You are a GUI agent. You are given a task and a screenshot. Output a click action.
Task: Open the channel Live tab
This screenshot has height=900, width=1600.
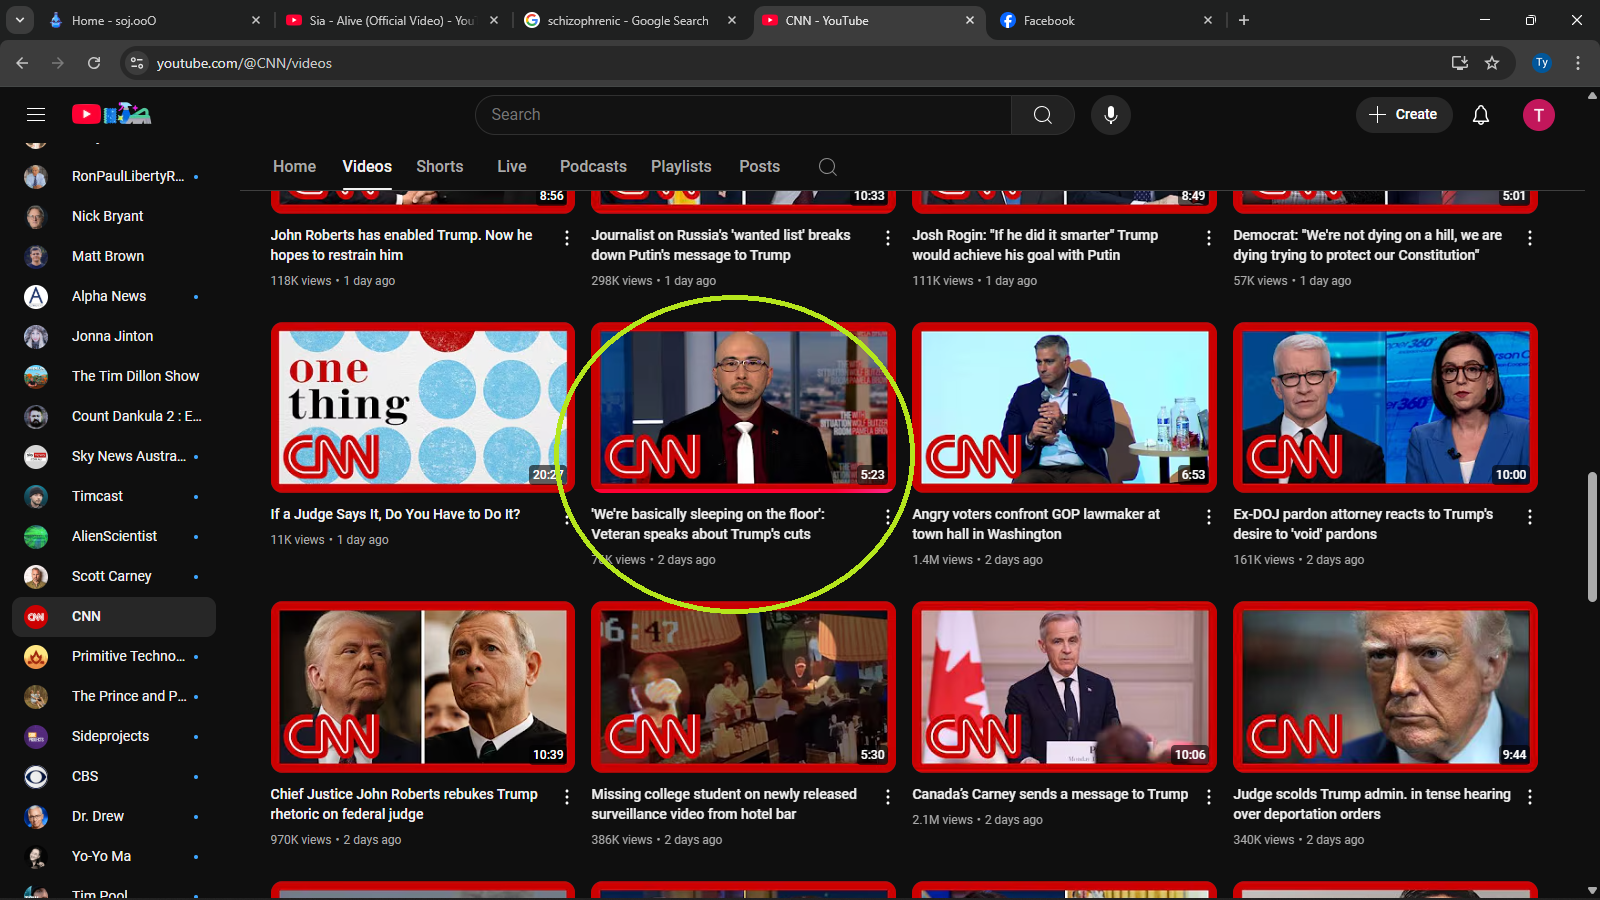click(512, 167)
